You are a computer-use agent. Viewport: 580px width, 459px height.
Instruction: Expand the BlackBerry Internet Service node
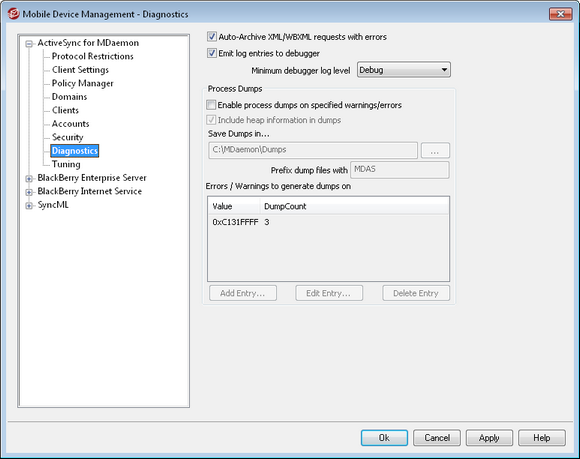(x=29, y=192)
